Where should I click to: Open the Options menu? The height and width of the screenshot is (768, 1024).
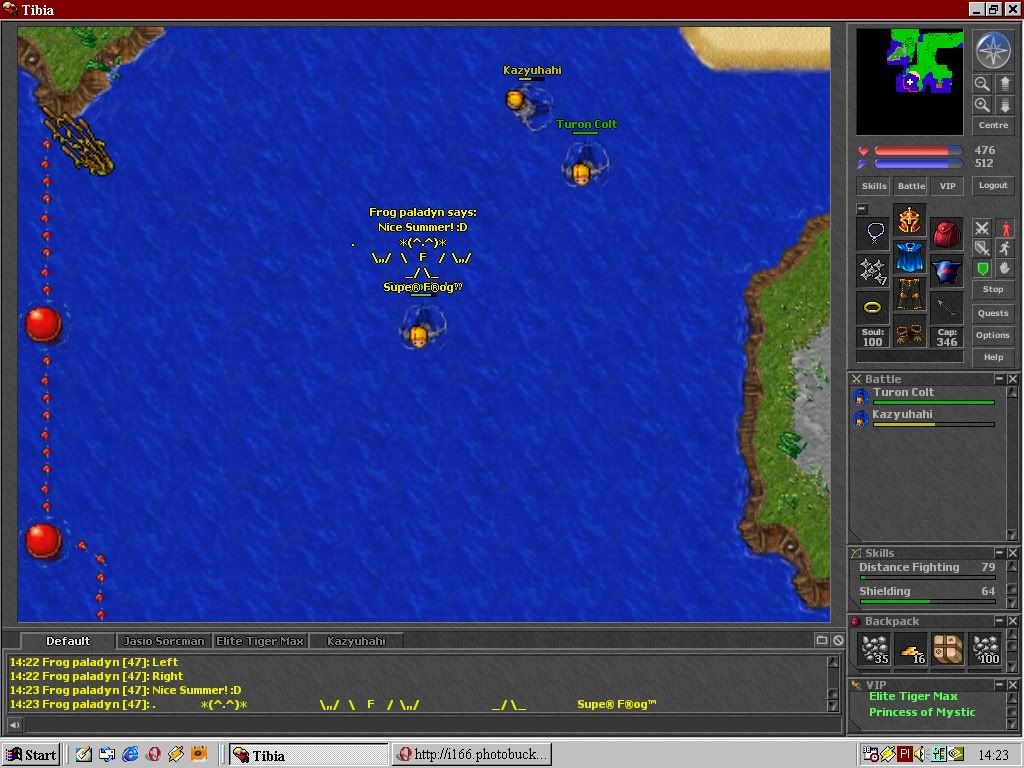point(993,335)
